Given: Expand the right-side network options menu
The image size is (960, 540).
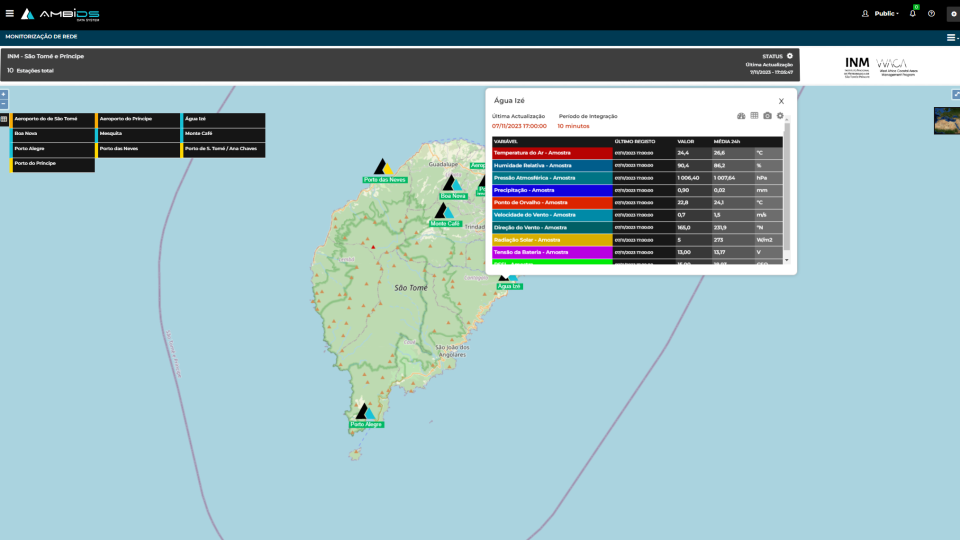Looking at the screenshot, I should (x=951, y=37).
